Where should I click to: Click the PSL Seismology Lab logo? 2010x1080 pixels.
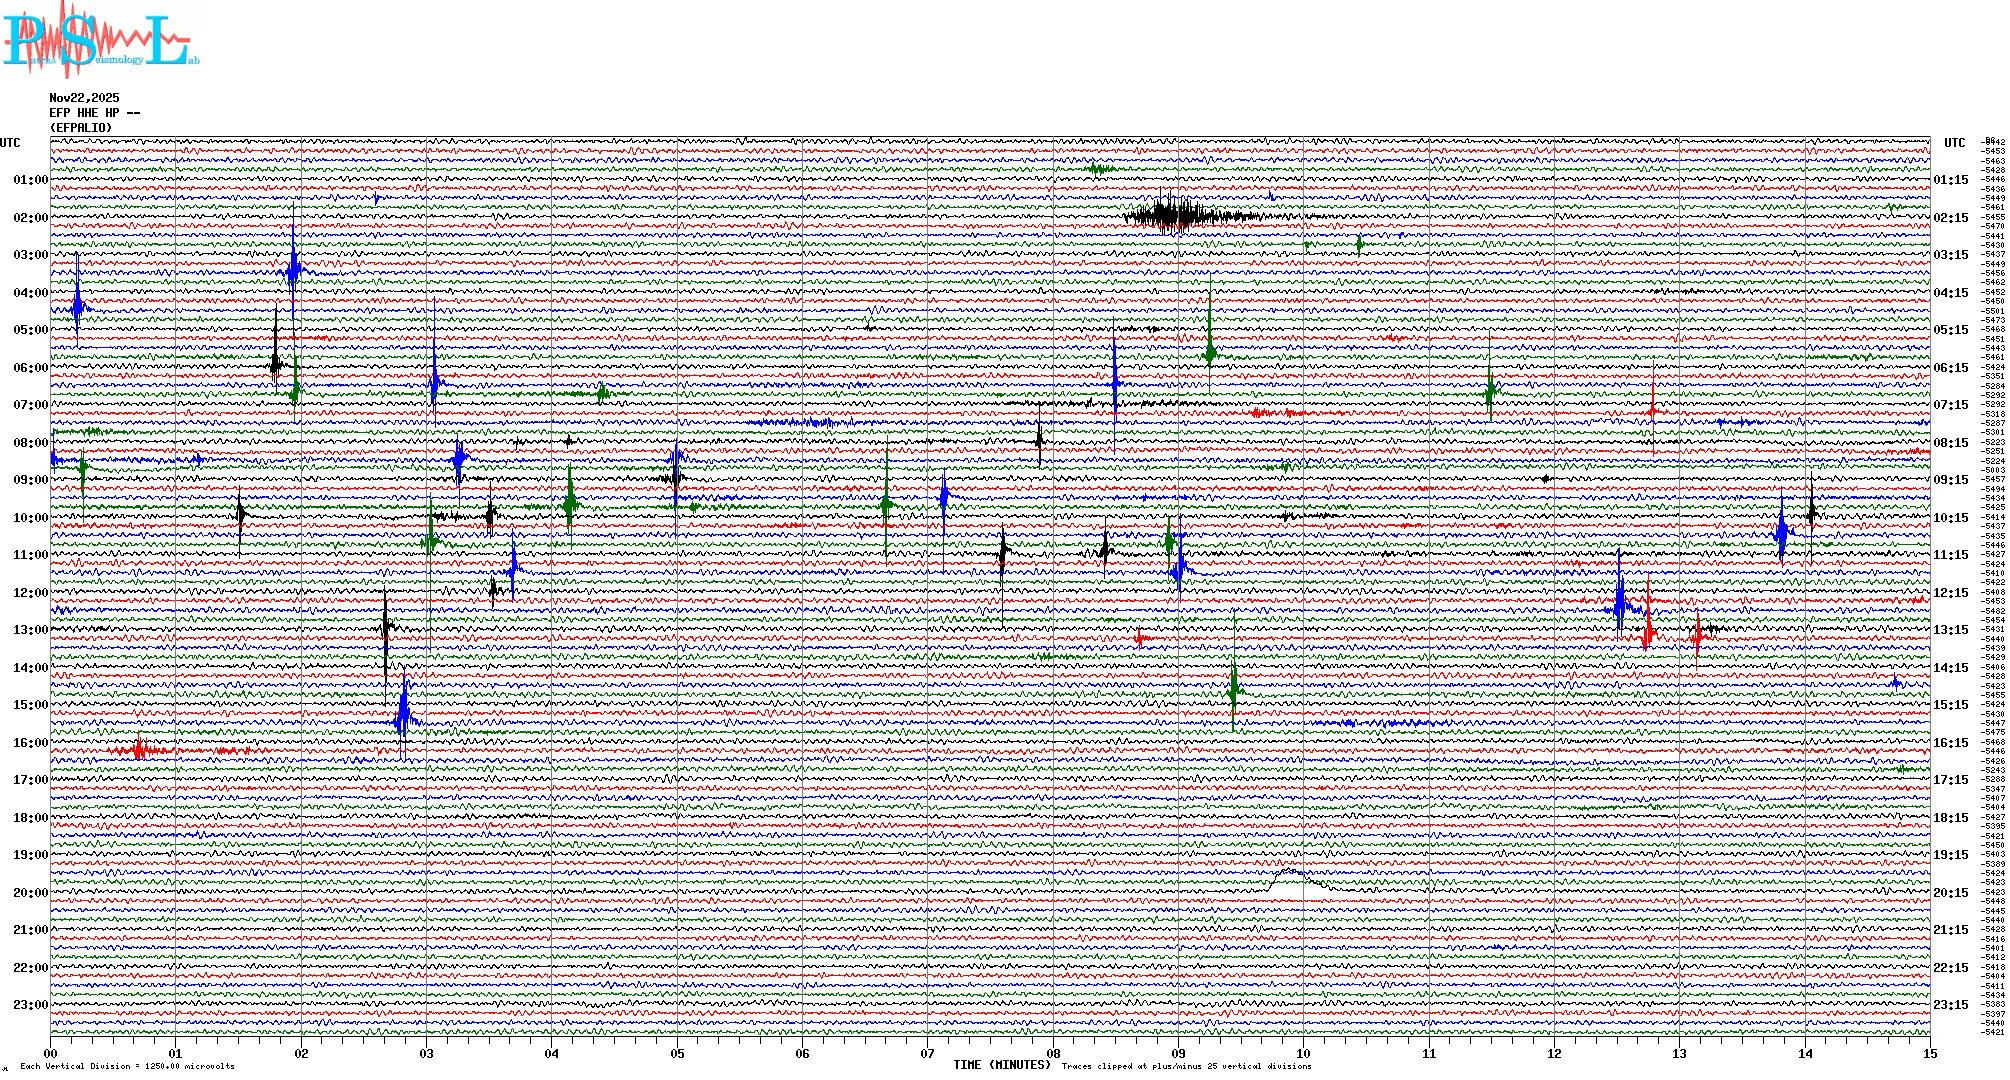click(x=98, y=40)
